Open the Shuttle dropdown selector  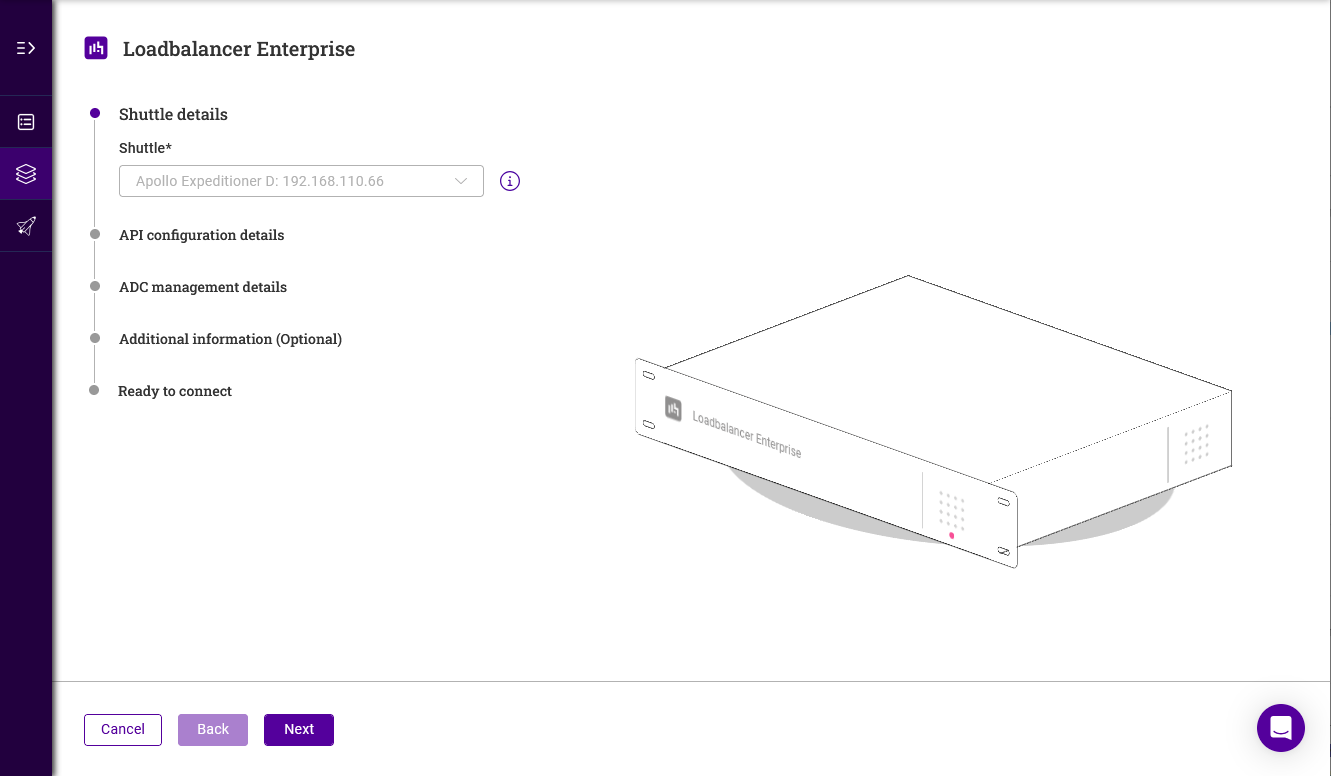(301, 181)
